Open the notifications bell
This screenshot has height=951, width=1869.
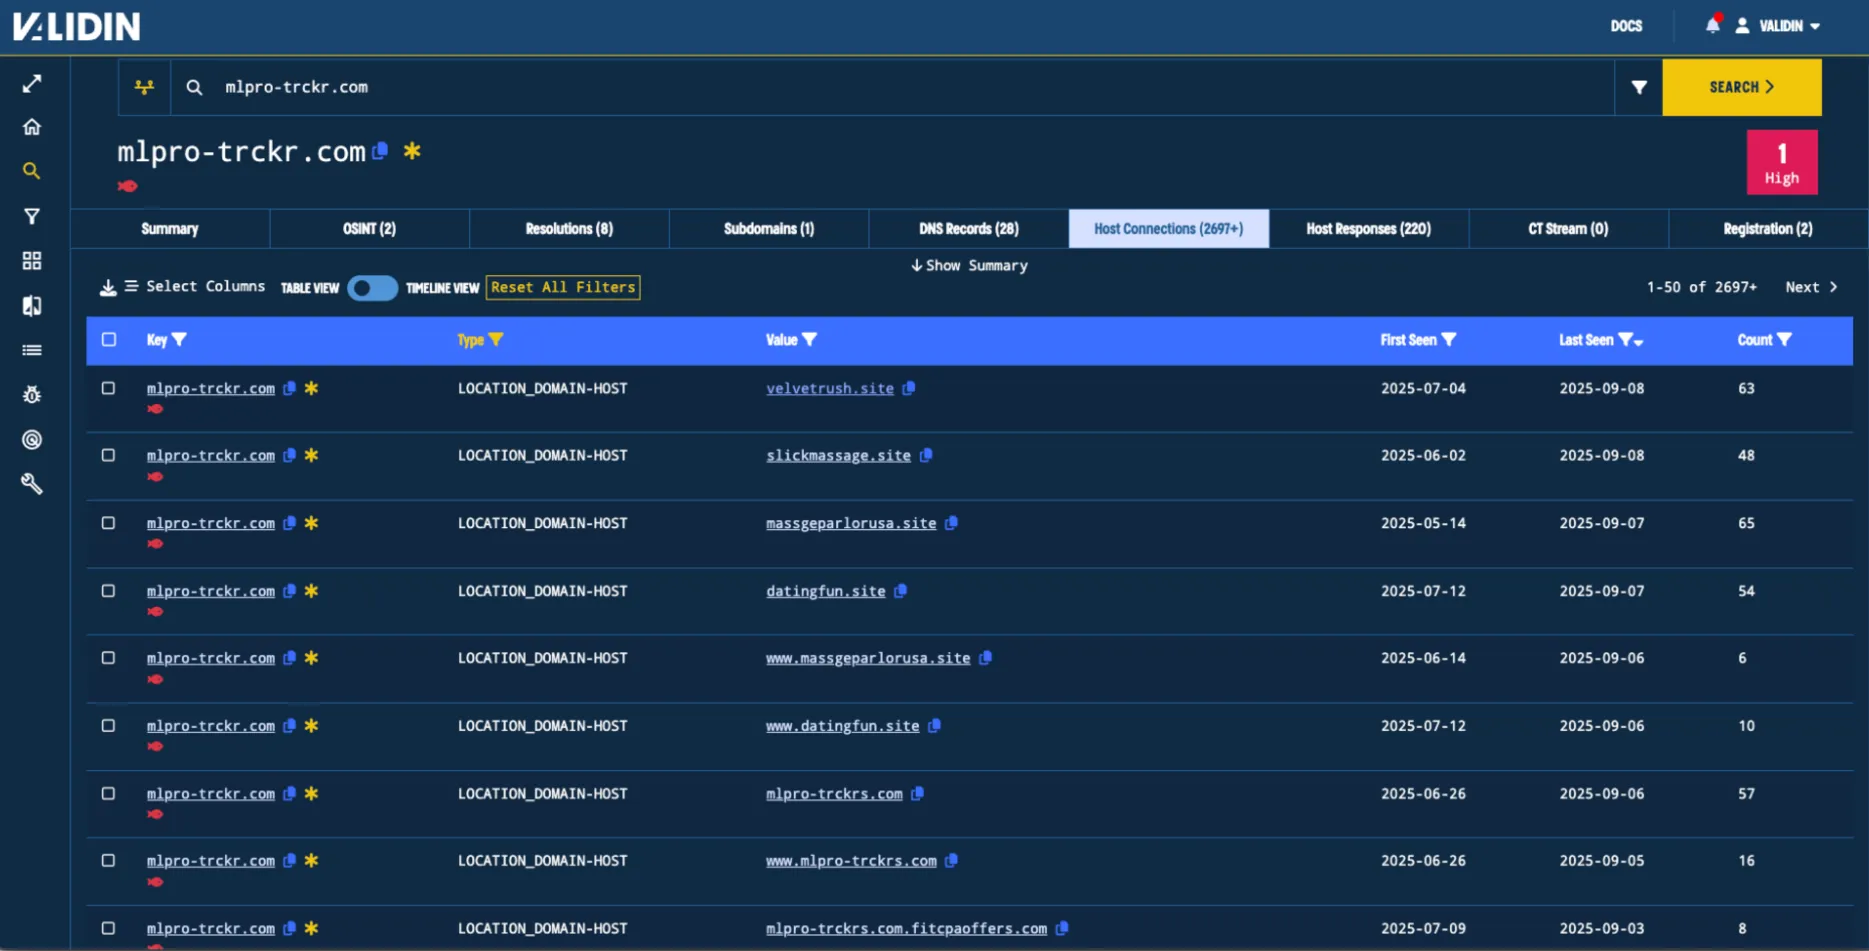tap(1713, 25)
